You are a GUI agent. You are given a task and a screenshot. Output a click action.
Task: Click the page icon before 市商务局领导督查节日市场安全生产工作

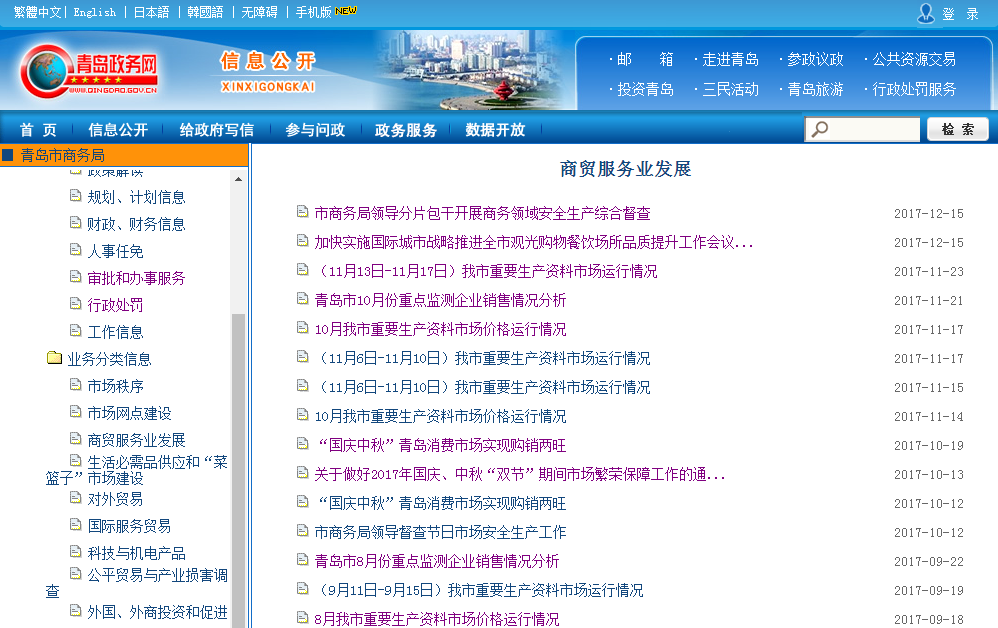click(x=303, y=531)
